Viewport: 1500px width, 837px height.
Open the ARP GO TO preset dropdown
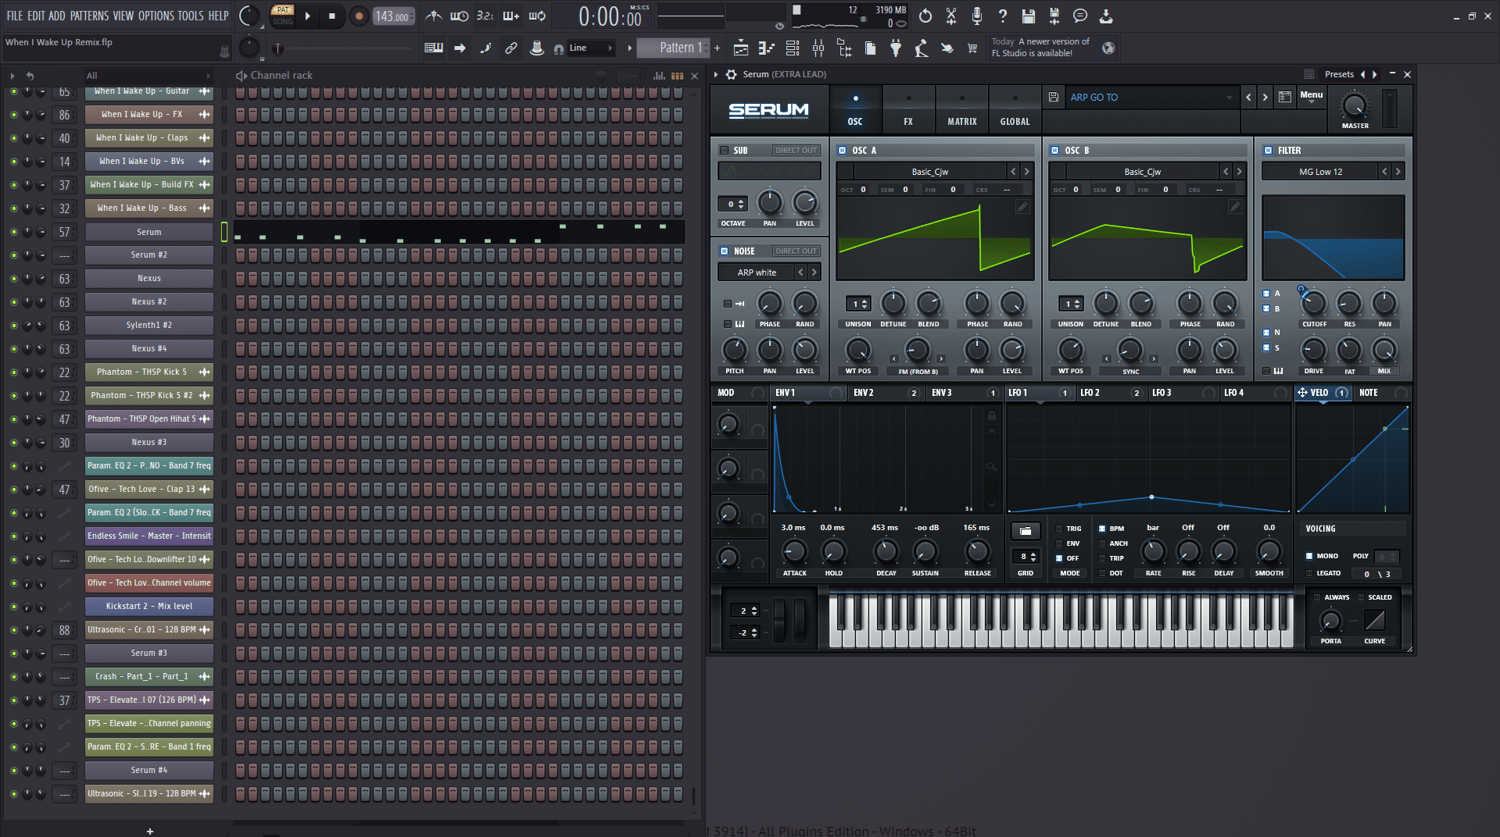tap(1151, 97)
